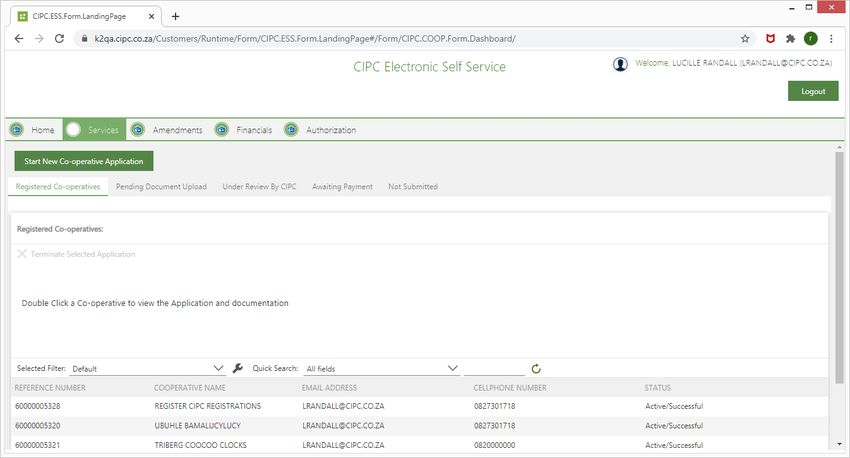Image resolution: width=850 pixels, height=458 pixels.
Task: Go back to the previous page
Action: [18, 38]
